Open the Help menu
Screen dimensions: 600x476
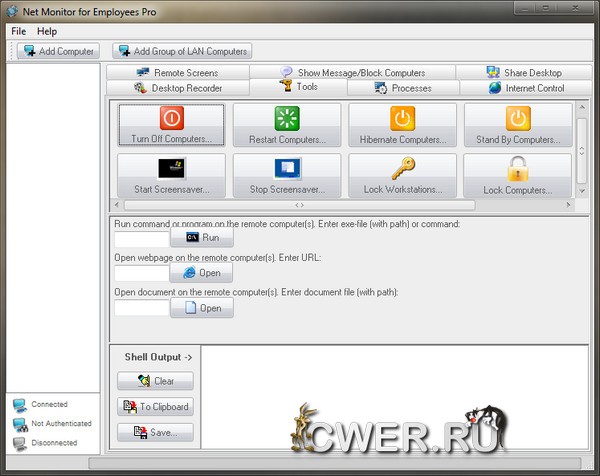47,31
